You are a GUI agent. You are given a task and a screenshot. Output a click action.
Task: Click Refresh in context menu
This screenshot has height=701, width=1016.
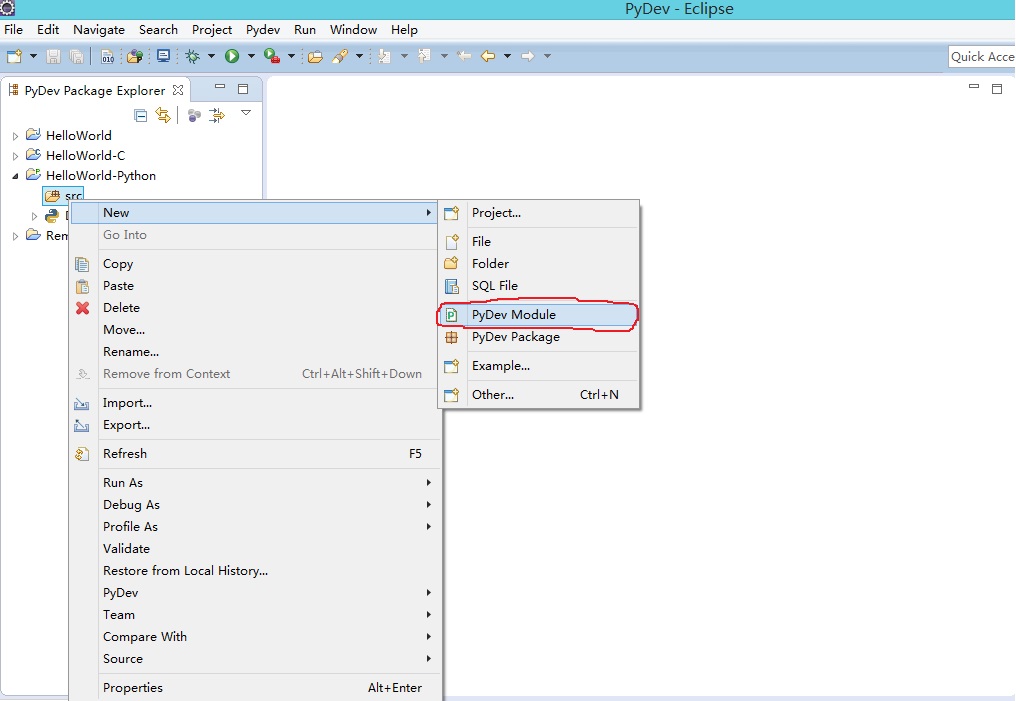[255, 454]
